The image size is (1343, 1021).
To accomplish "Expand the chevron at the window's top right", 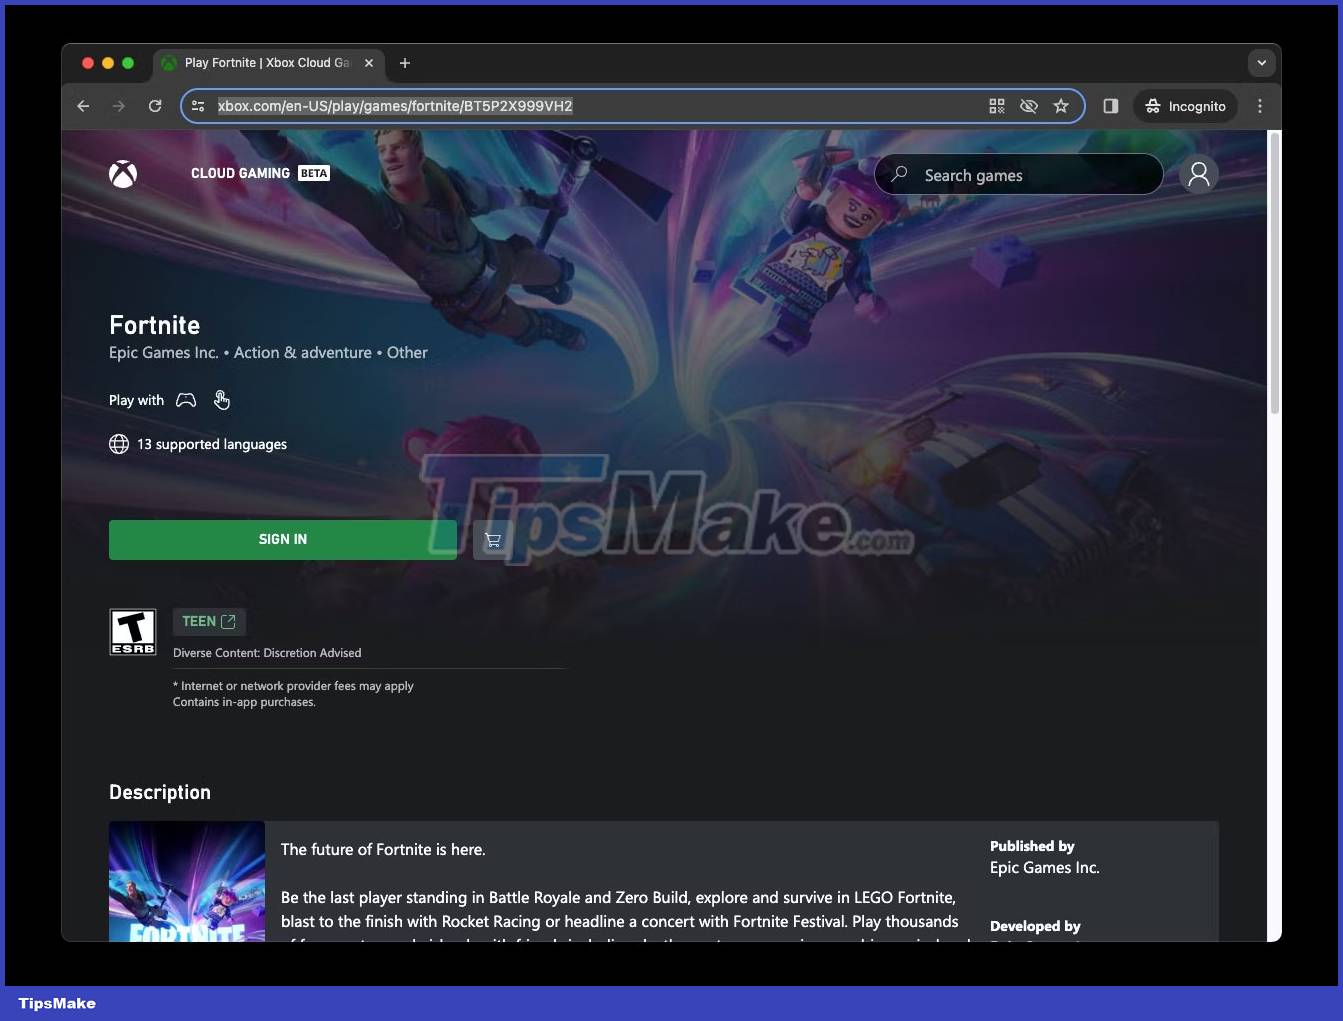I will pyautogui.click(x=1262, y=62).
